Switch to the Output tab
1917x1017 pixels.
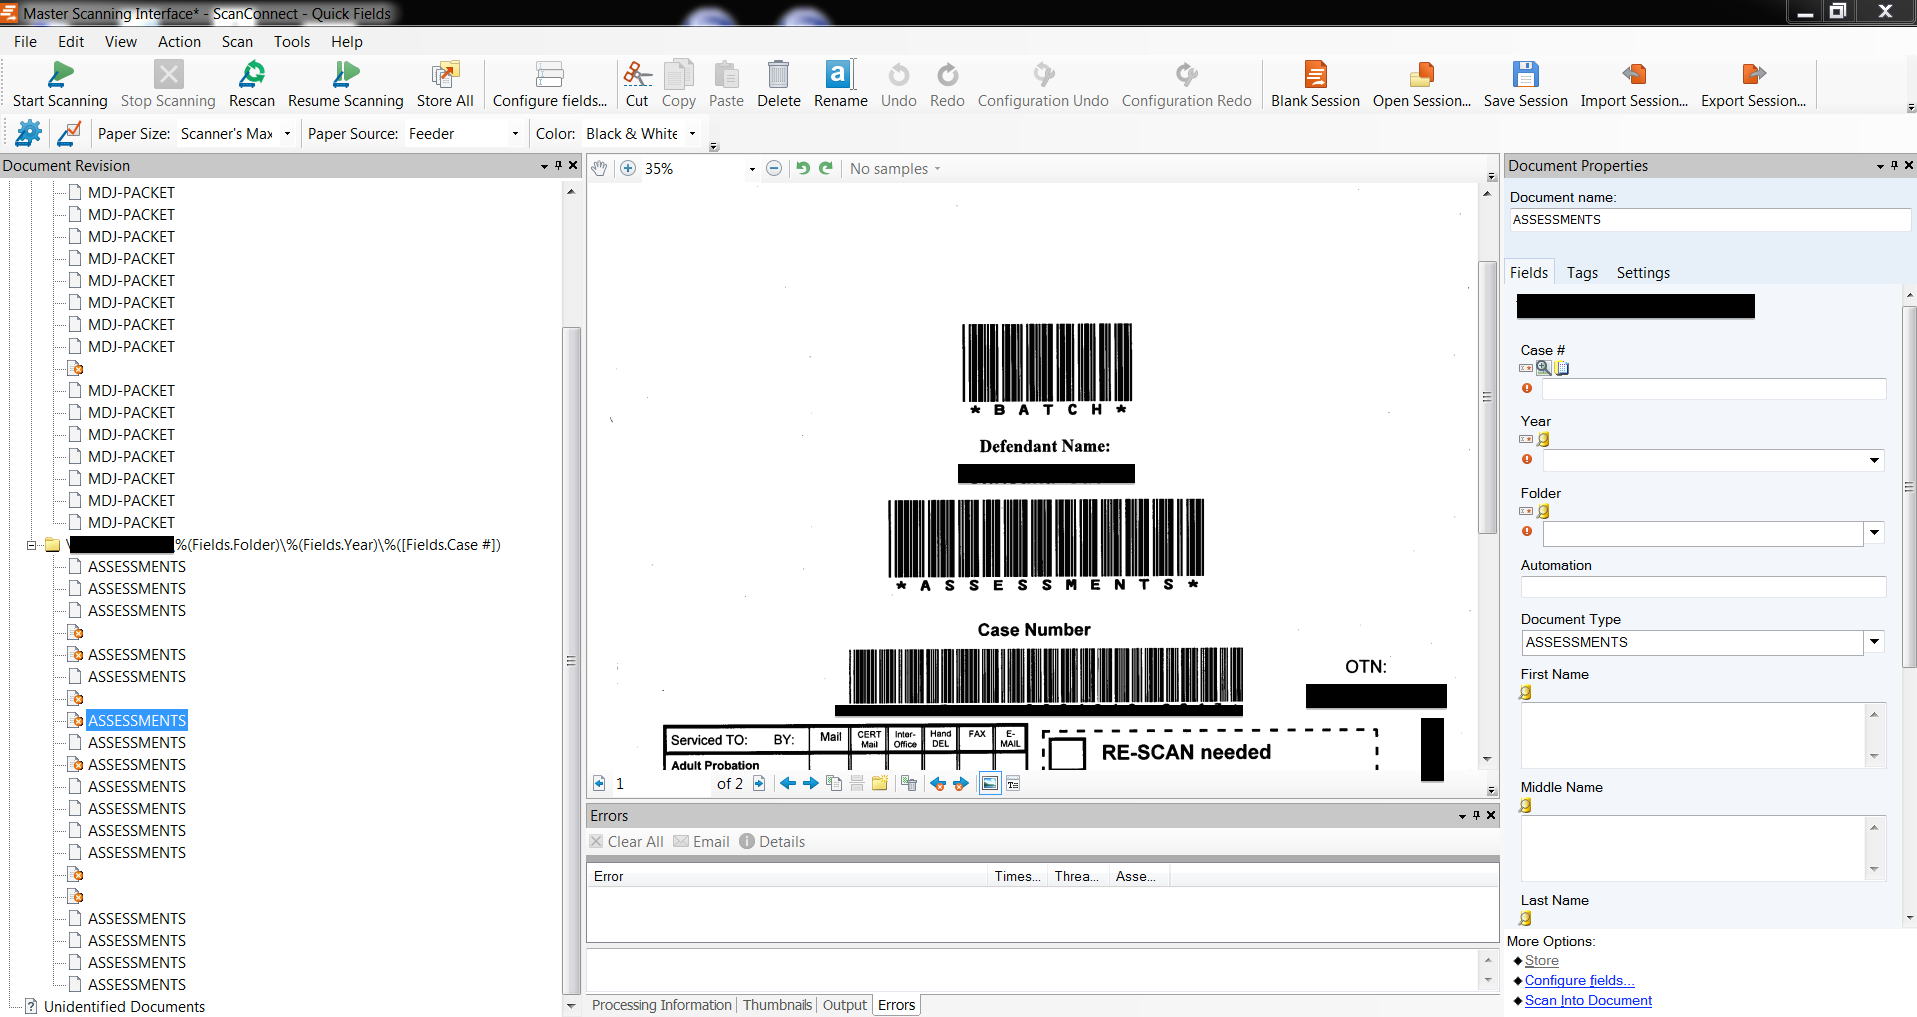click(x=845, y=1005)
